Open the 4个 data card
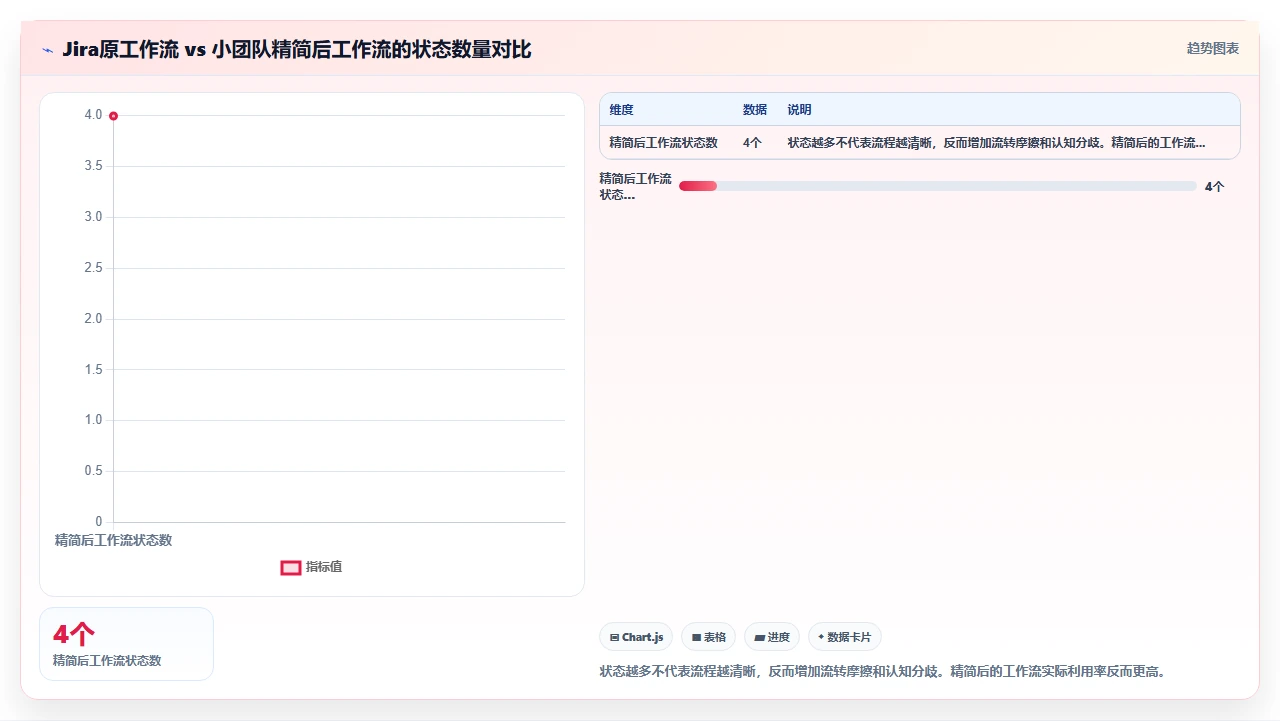Screen dimensions: 1280x721 (126, 644)
